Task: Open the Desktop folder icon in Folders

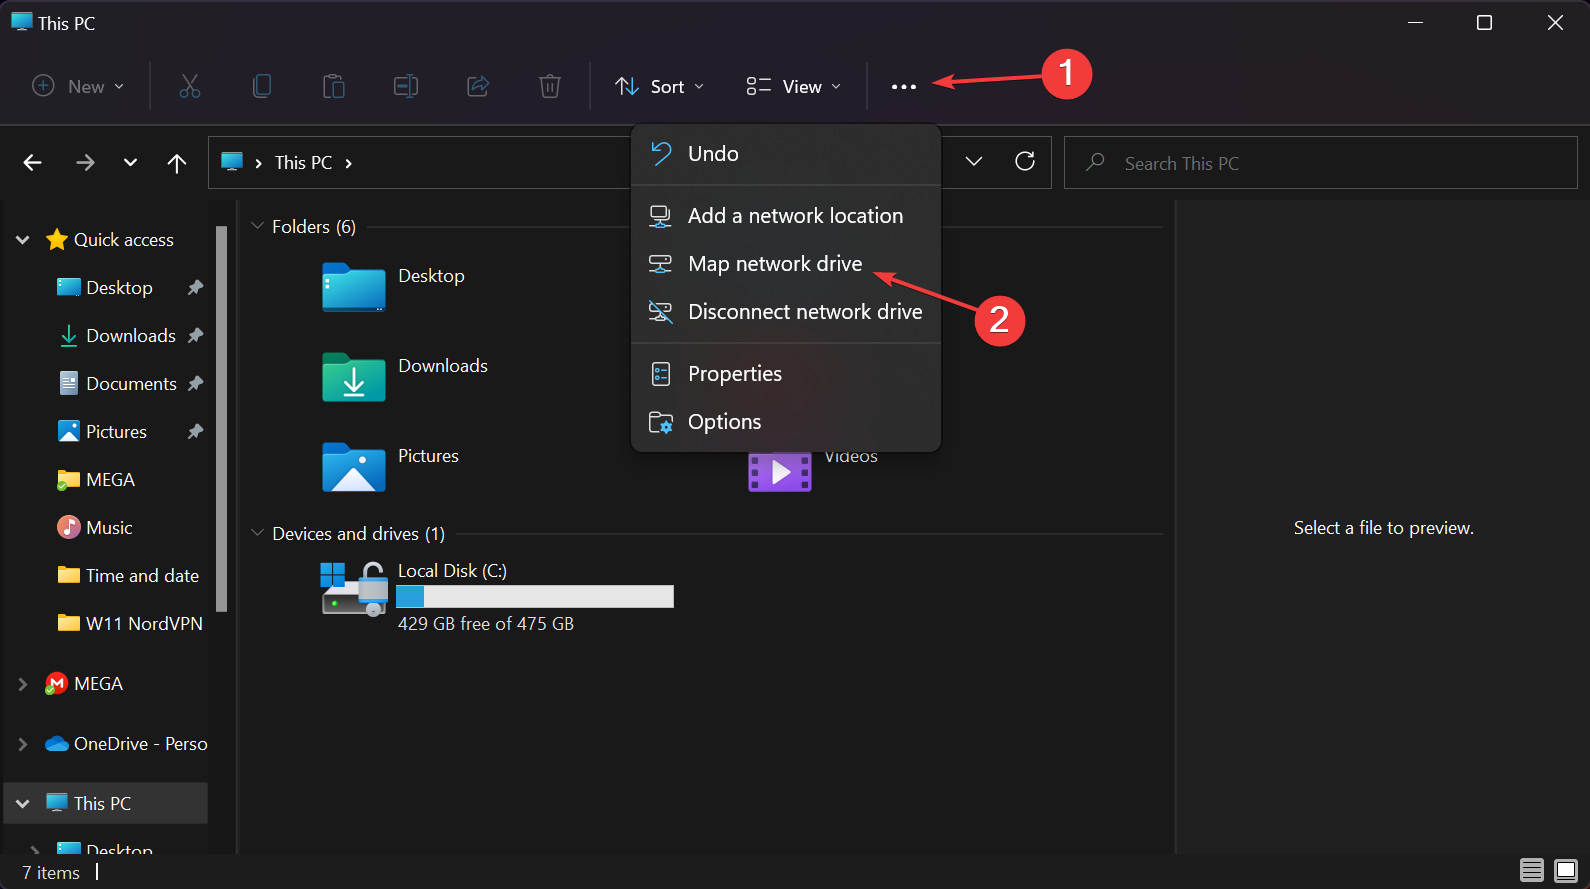Action: 354,287
